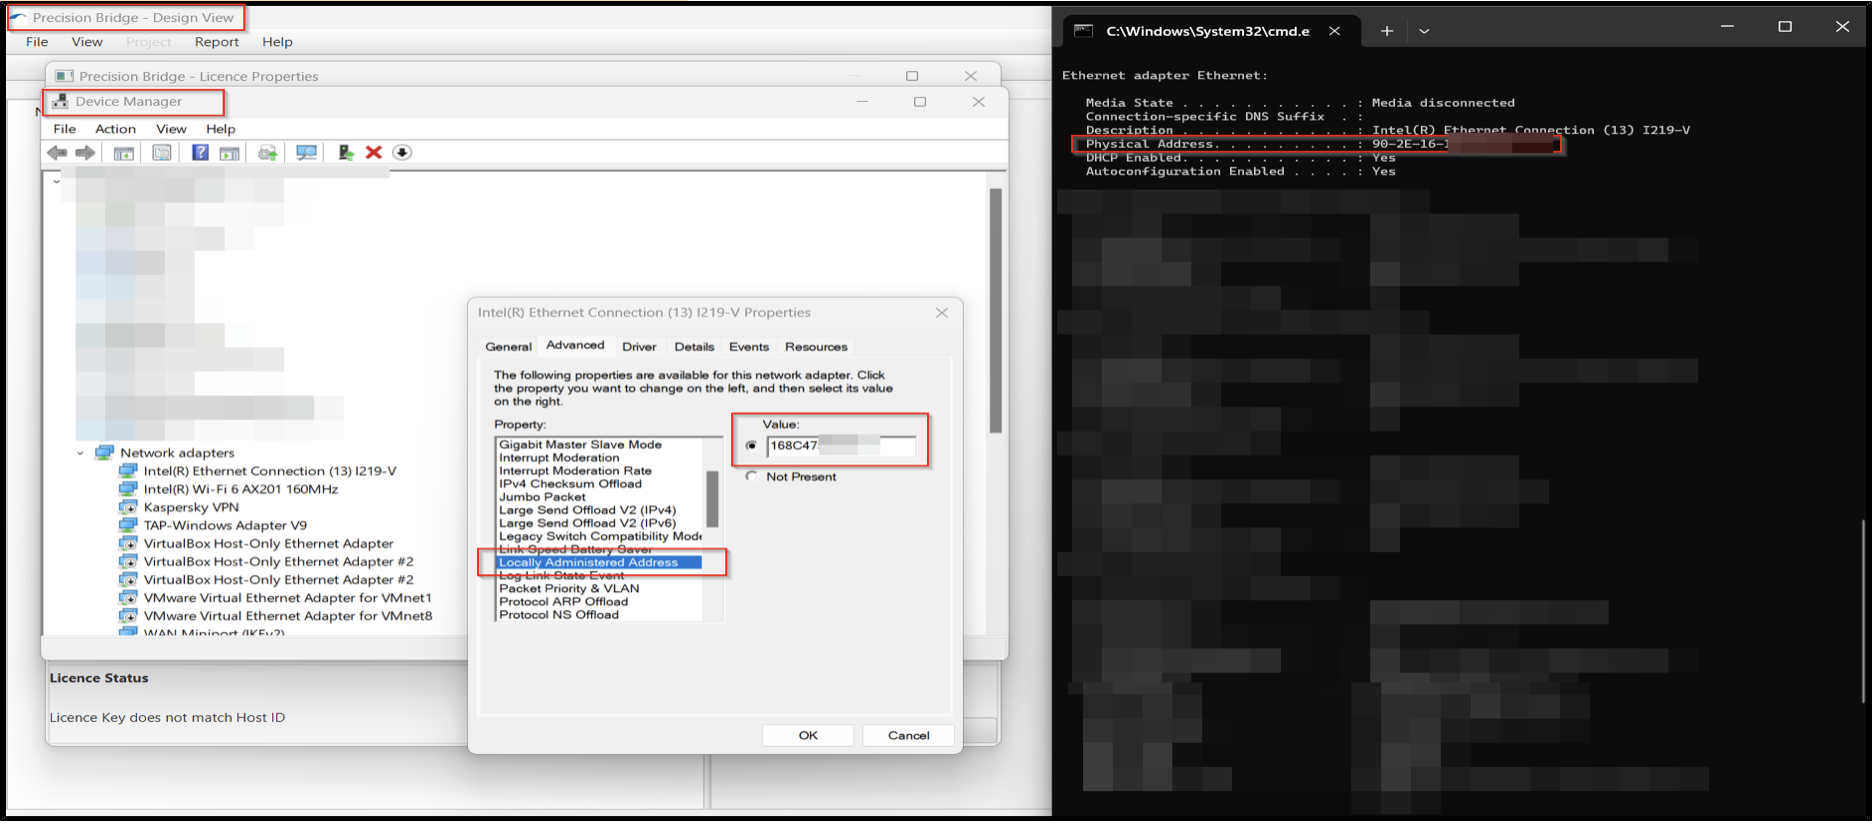The width and height of the screenshot is (1872, 828).
Task: Toggle the Show/Hide Action Pane toolbar icon
Action: 230,152
